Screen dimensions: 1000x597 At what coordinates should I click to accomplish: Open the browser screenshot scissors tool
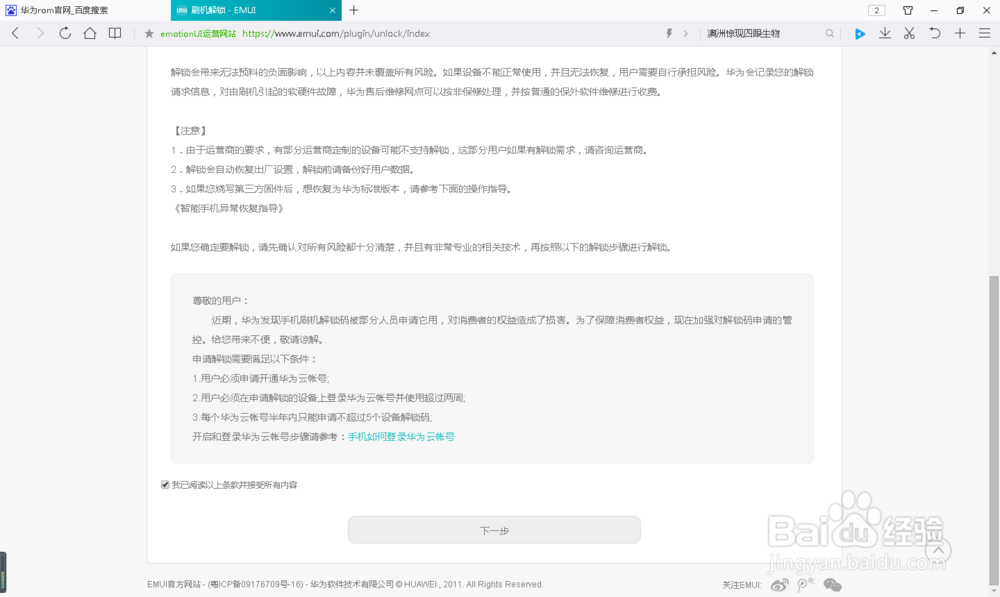(910, 33)
